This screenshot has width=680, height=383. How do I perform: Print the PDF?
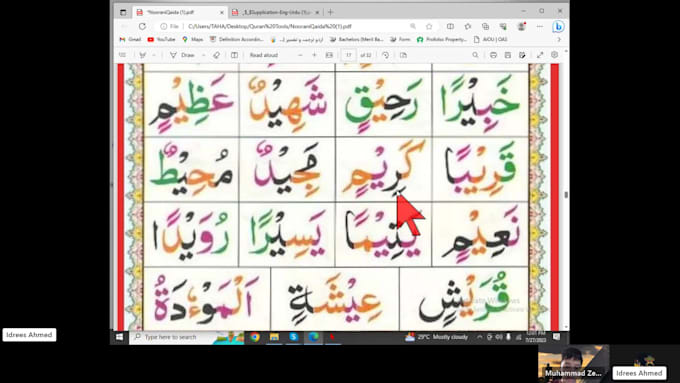[493, 55]
